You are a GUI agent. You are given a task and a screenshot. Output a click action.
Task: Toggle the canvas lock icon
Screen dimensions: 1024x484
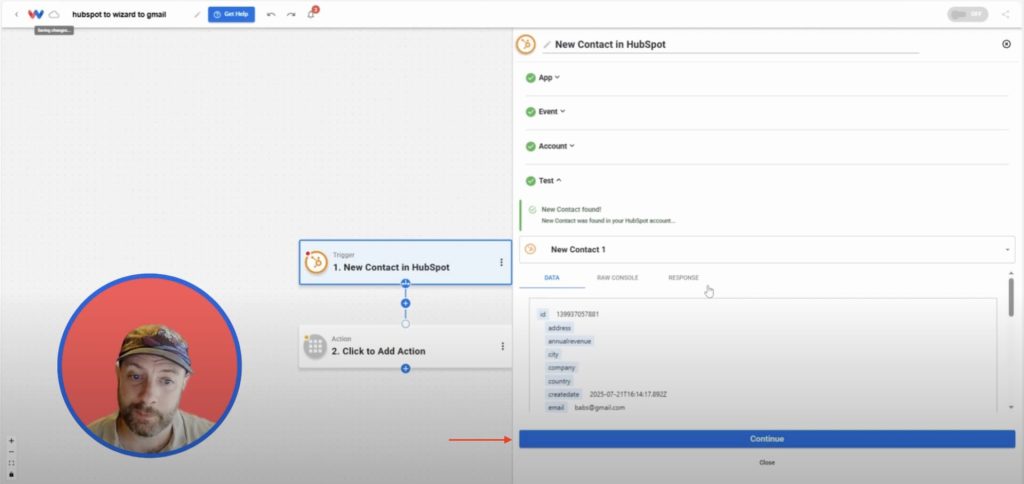coord(11,474)
